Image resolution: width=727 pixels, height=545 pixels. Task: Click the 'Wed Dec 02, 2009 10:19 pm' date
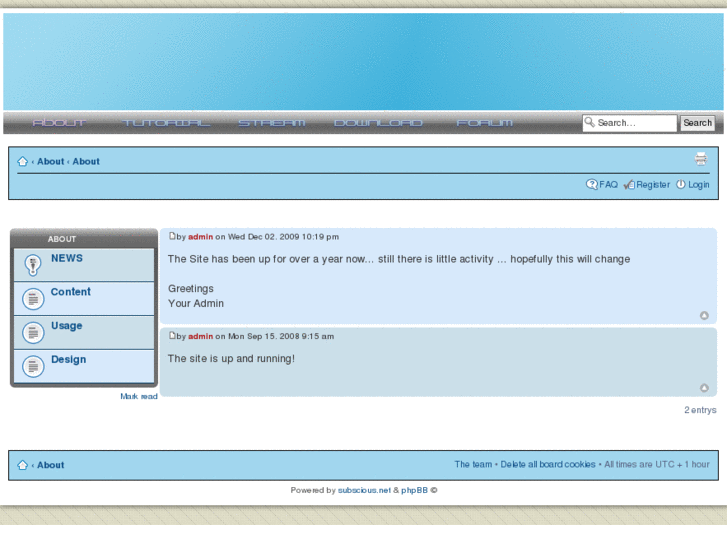coord(283,237)
